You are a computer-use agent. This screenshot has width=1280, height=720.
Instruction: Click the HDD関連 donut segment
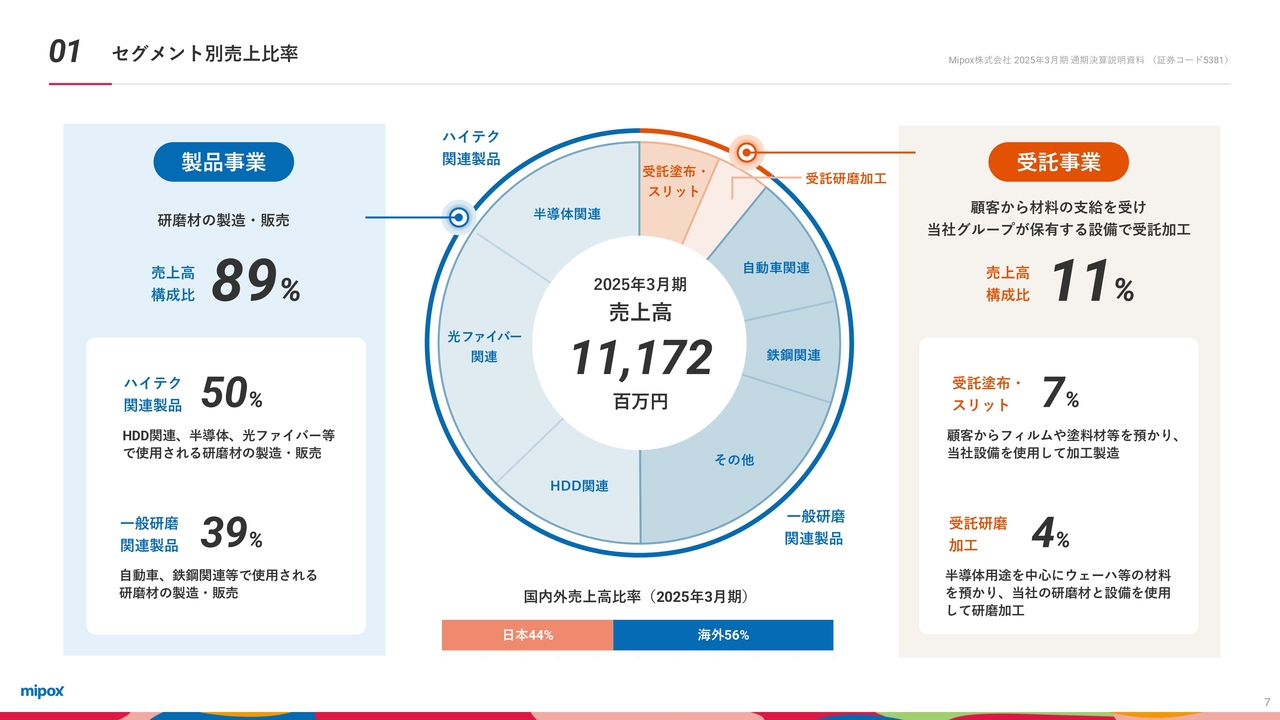579,486
